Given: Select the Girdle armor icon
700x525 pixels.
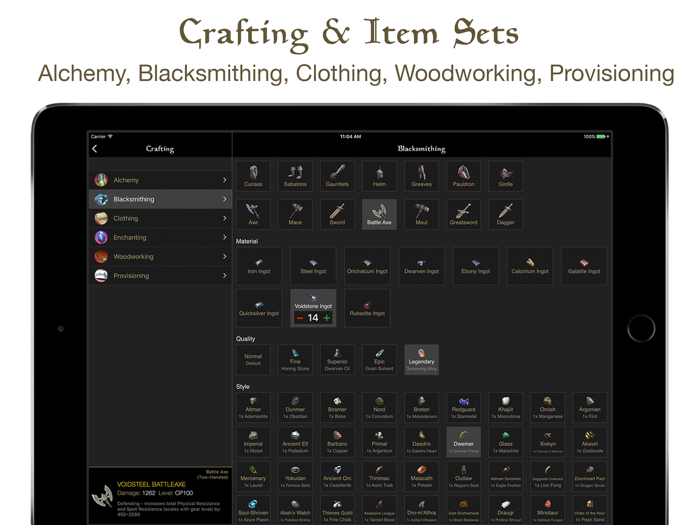Looking at the screenshot, I should 505,176.
